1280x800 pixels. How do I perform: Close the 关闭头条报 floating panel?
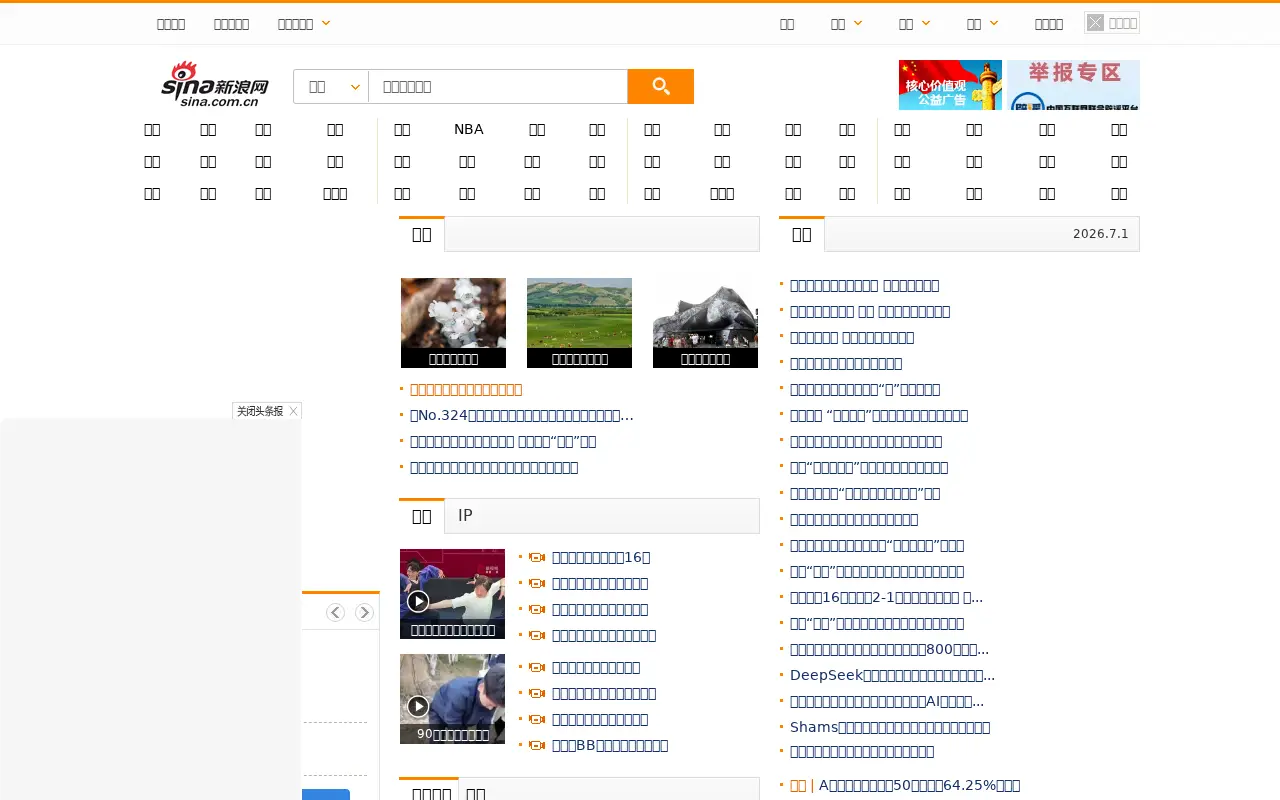(293, 411)
